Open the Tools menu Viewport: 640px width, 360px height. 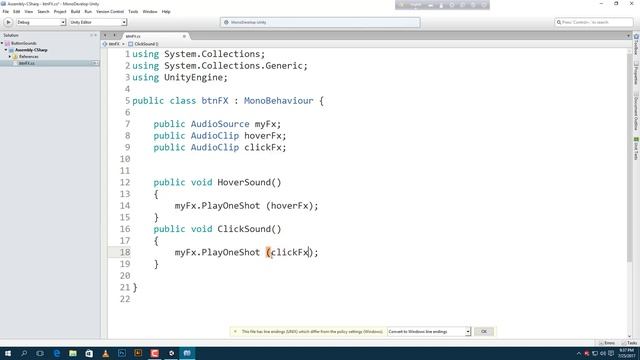coord(133,11)
